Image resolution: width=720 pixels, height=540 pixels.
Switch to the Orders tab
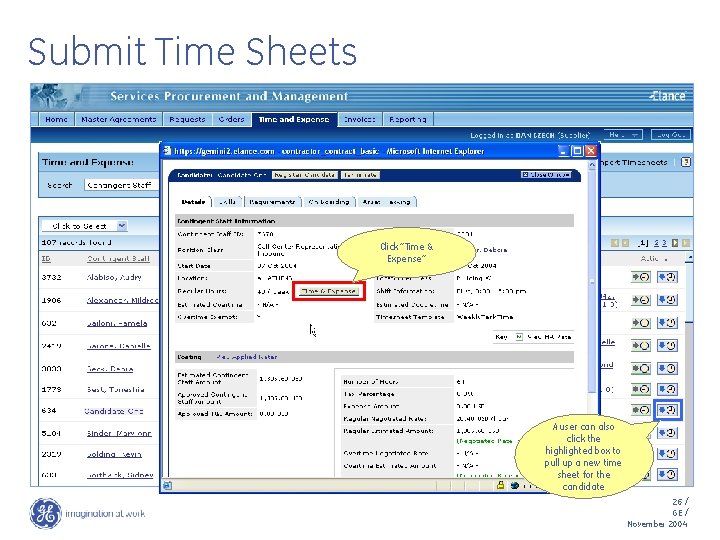(x=231, y=119)
